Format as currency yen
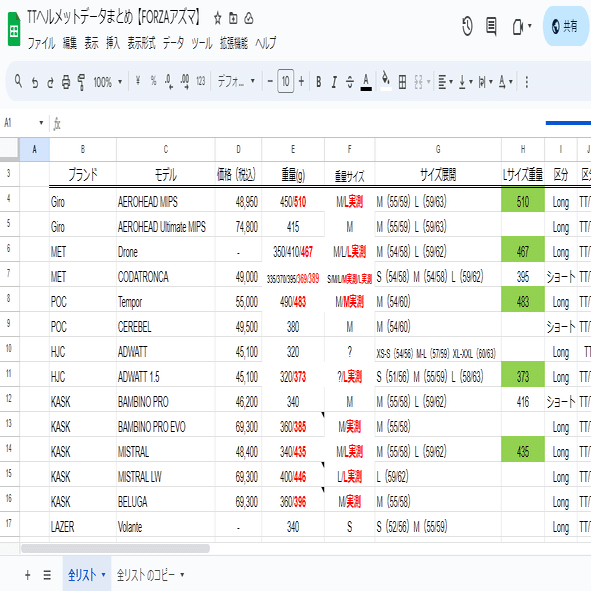 pos(138,81)
